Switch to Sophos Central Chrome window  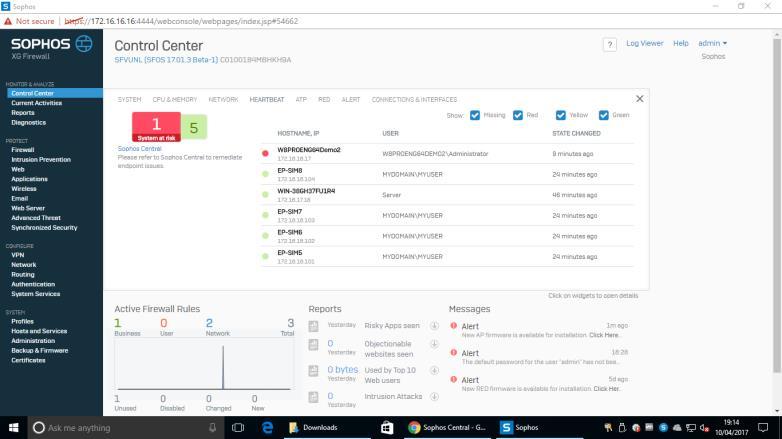pos(447,428)
